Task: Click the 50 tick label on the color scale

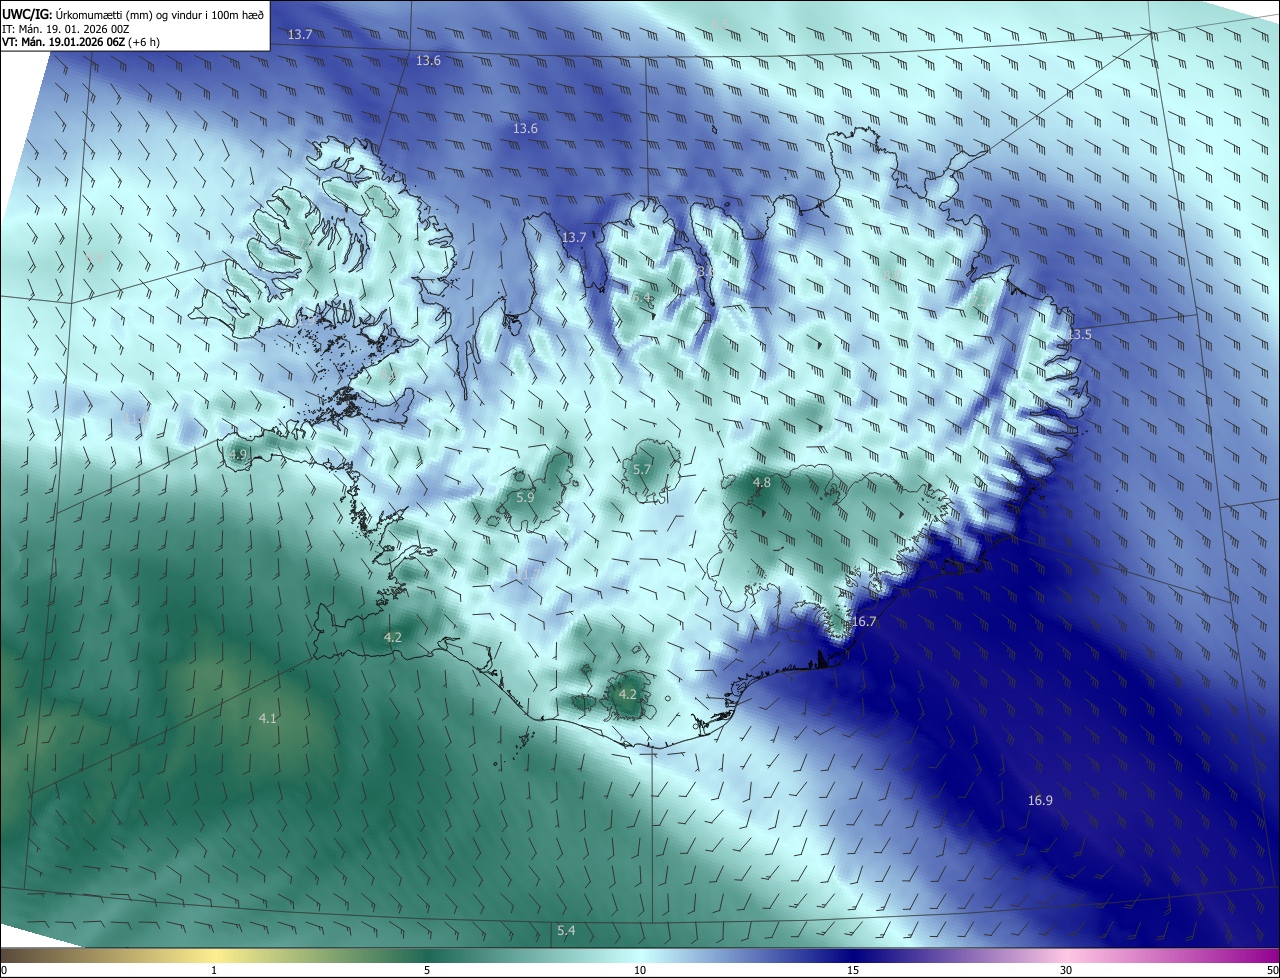Action: point(1272,971)
